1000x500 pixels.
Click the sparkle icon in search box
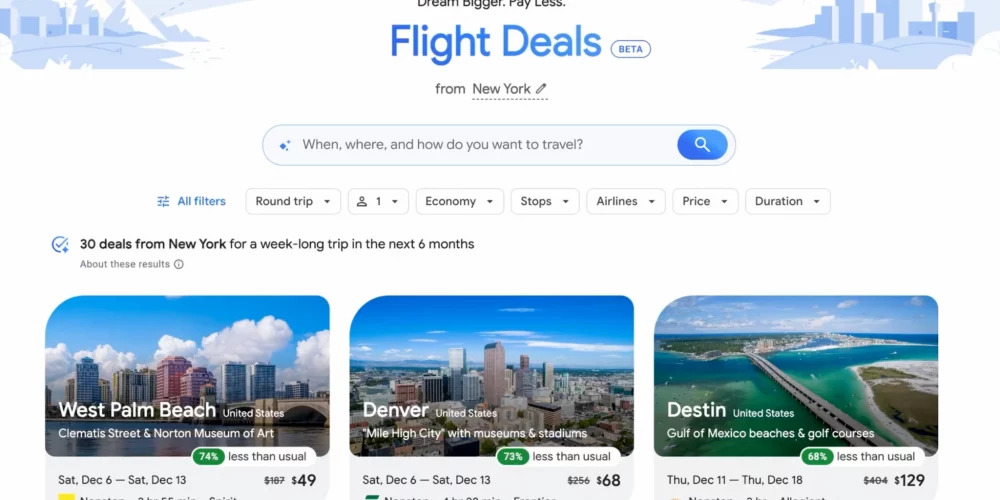[285, 145]
